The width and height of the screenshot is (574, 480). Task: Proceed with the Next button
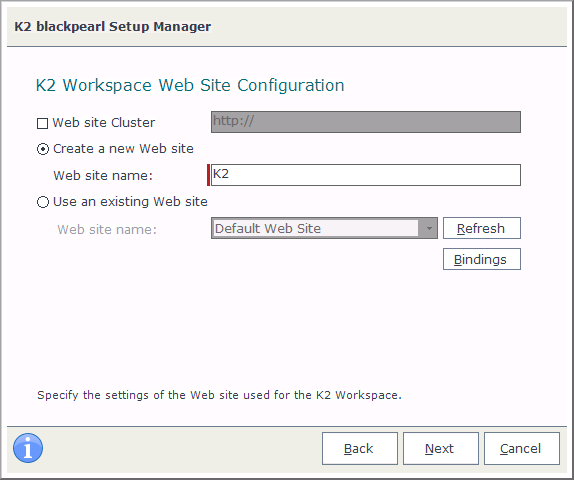(441, 449)
